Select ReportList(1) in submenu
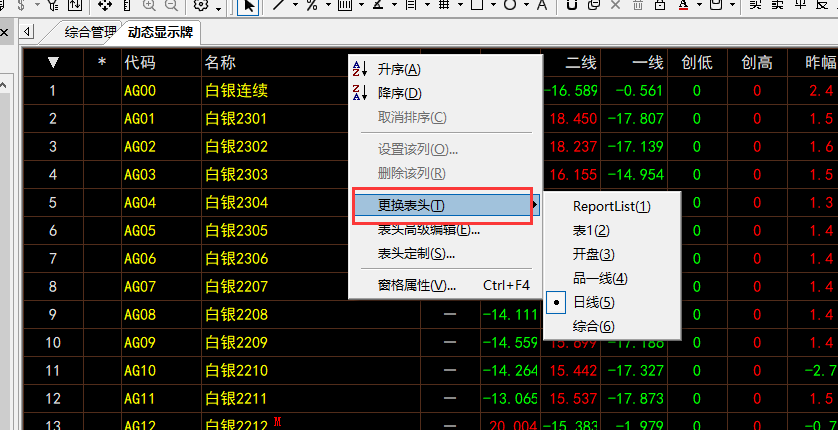This screenshot has height=430, width=838. [x=611, y=206]
